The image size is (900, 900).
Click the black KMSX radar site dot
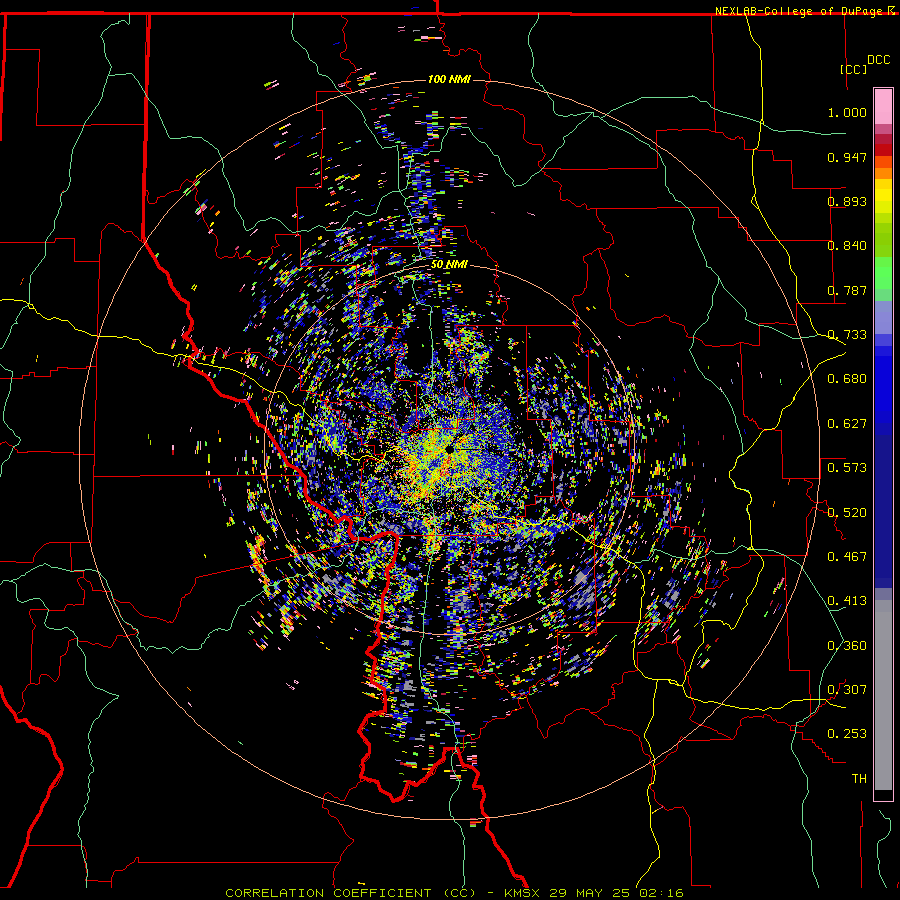pos(449,449)
